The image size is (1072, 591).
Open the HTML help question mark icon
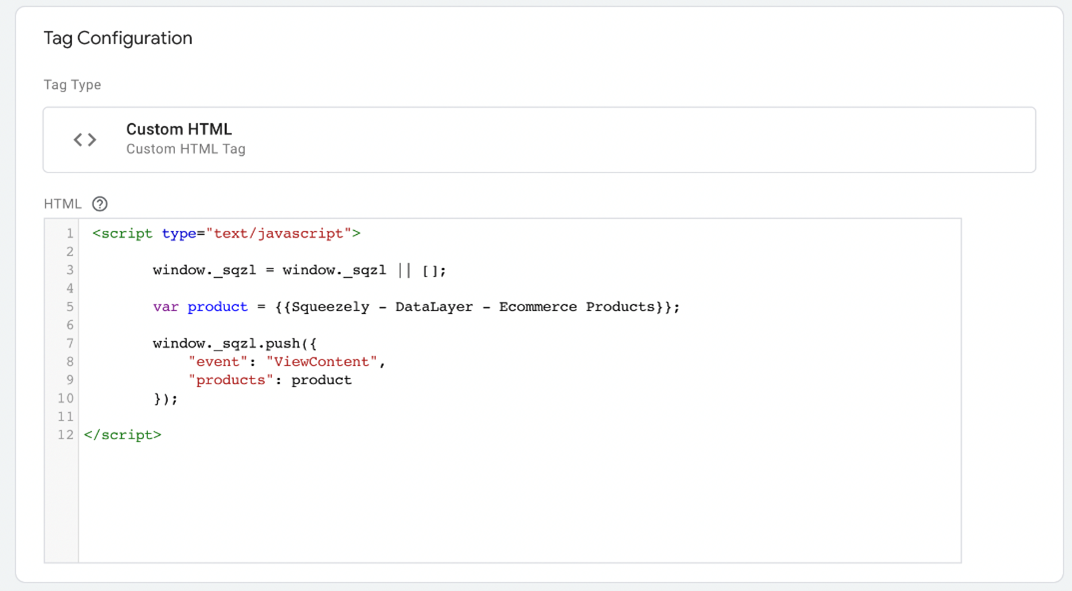coord(100,204)
